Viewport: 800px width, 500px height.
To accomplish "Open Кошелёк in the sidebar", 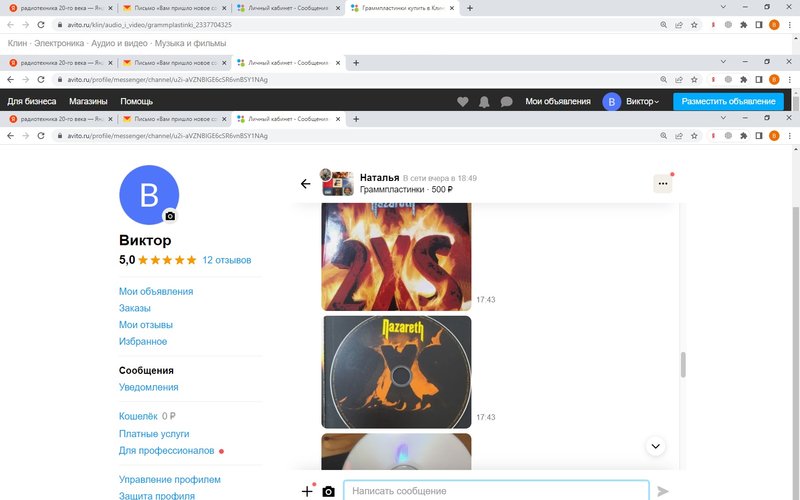I will (x=138, y=416).
